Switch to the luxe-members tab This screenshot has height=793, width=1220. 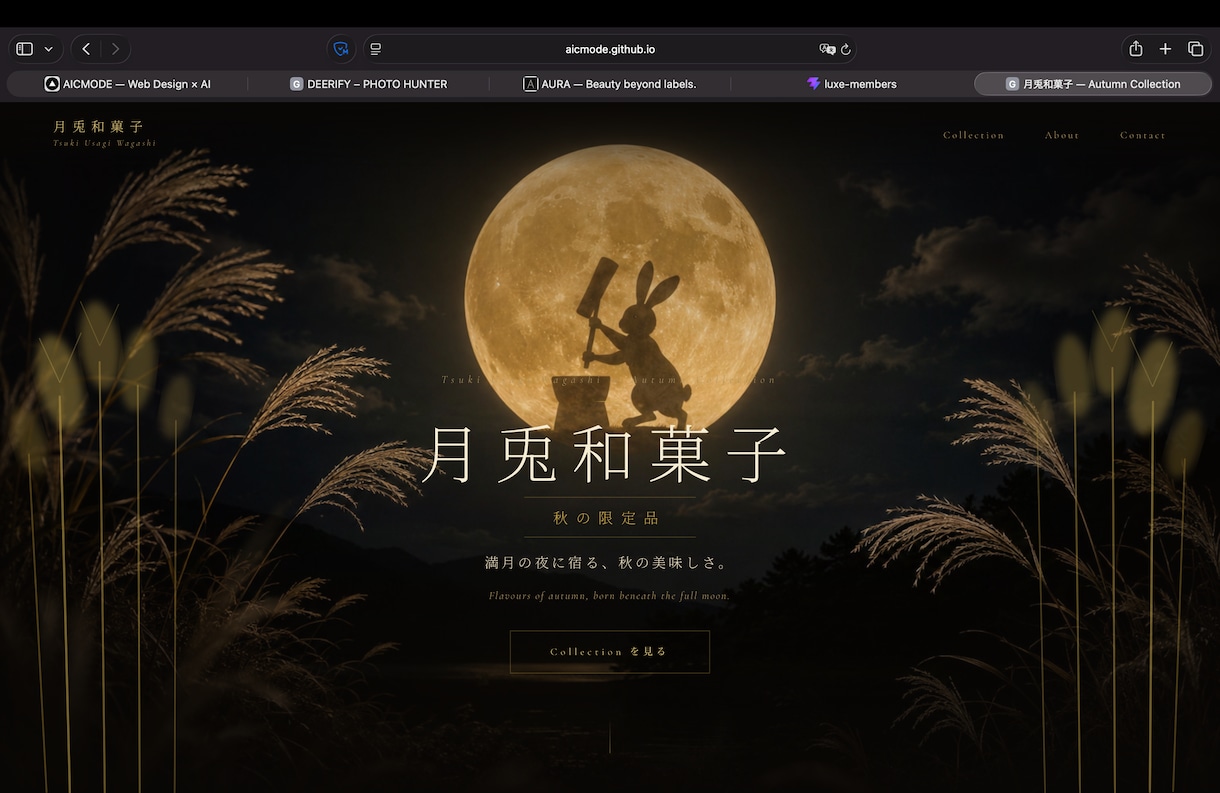coord(852,84)
